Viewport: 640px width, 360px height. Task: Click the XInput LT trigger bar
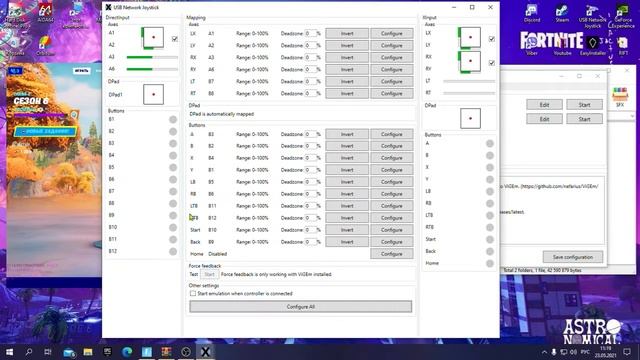click(x=469, y=81)
